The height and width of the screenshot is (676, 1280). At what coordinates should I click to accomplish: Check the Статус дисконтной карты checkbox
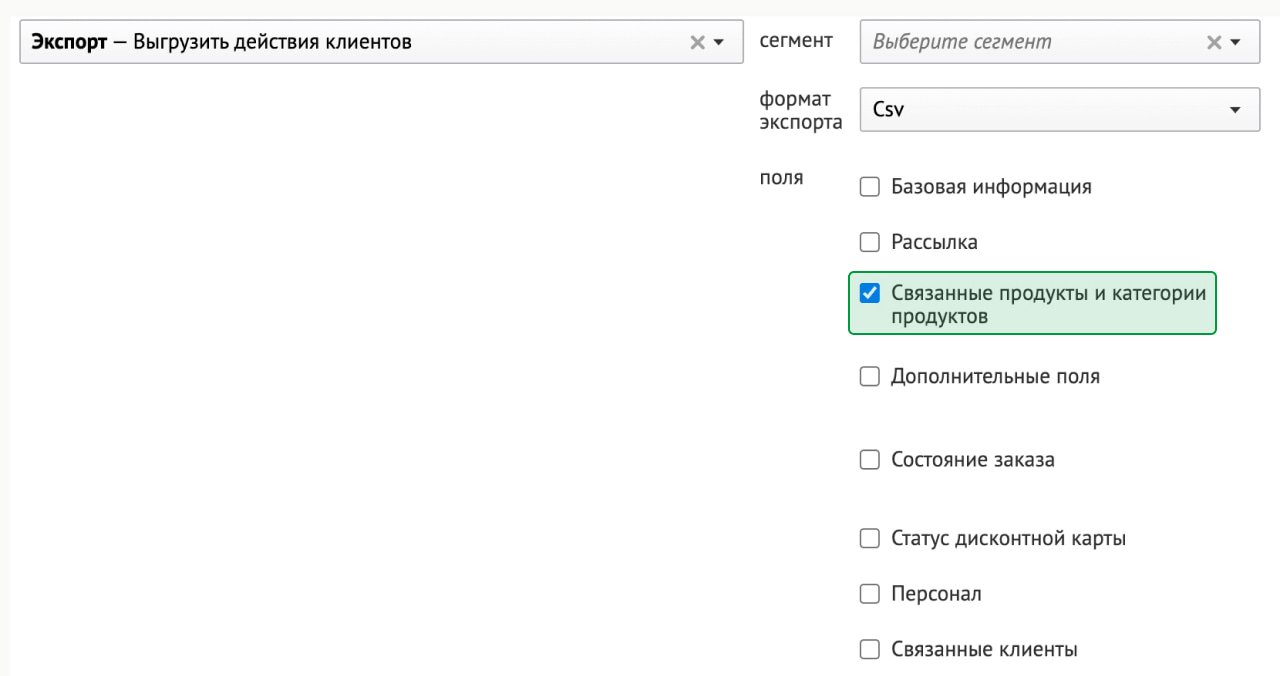870,539
